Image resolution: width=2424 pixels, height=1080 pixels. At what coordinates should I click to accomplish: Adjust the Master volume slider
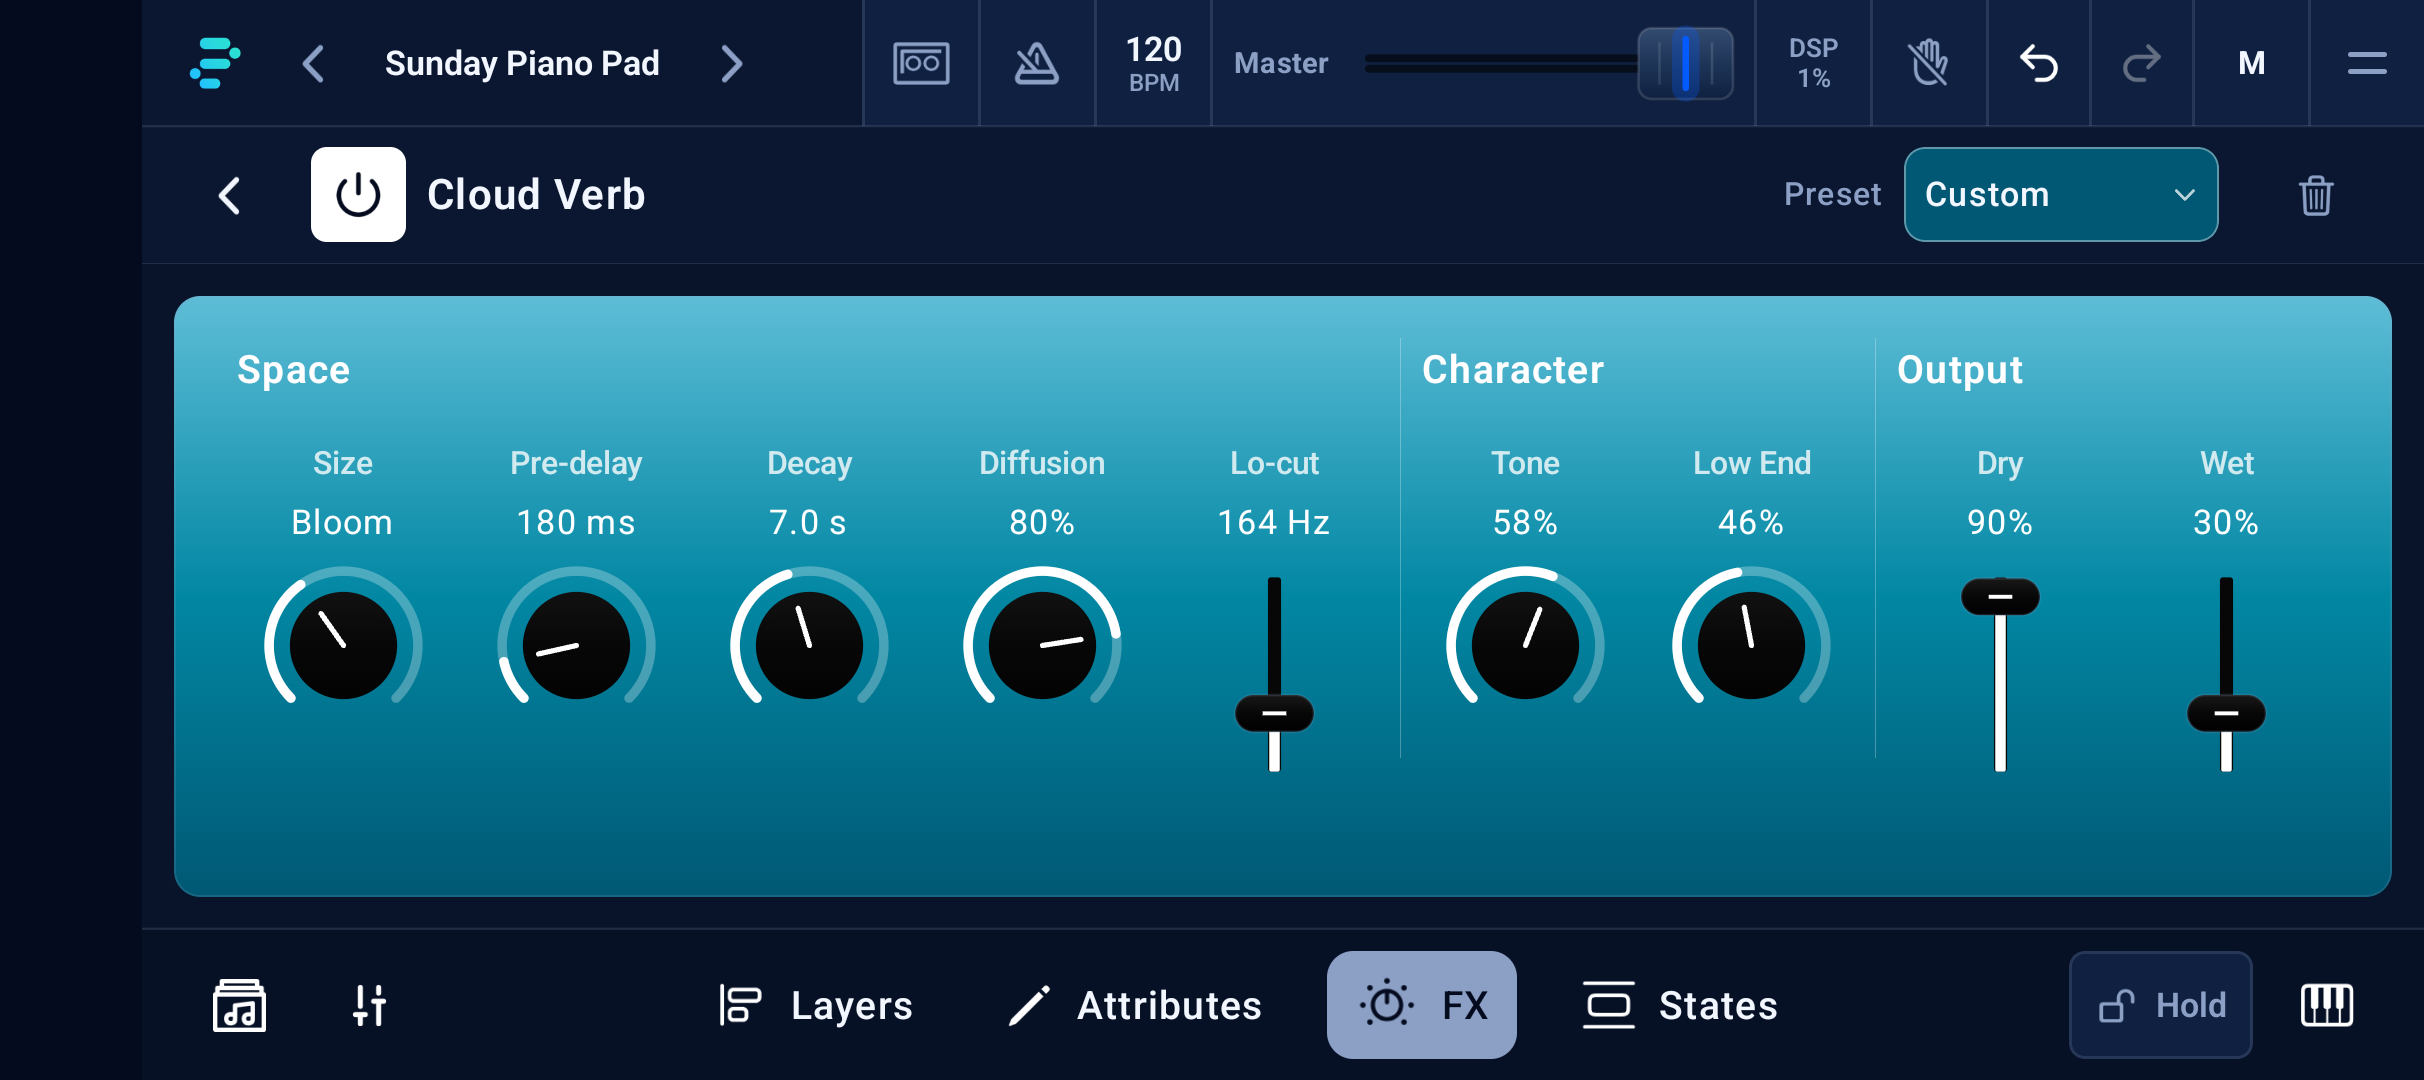pyautogui.click(x=1685, y=64)
